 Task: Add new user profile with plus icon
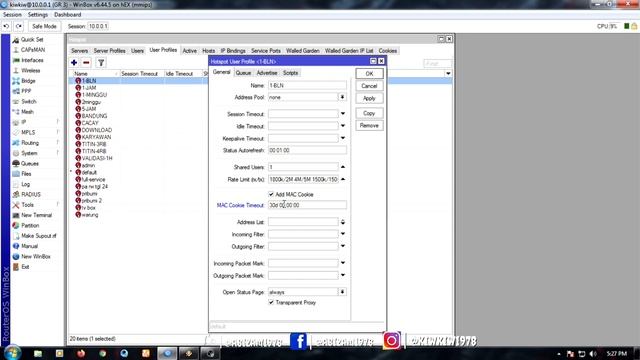pyautogui.click(x=74, y=62)
